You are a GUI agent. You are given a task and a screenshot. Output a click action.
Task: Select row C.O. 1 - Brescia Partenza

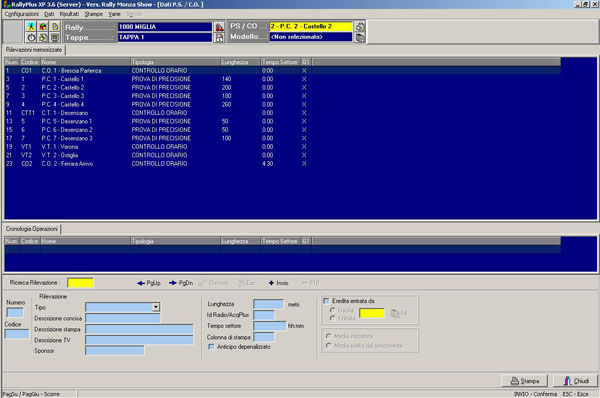click(283, 71)
